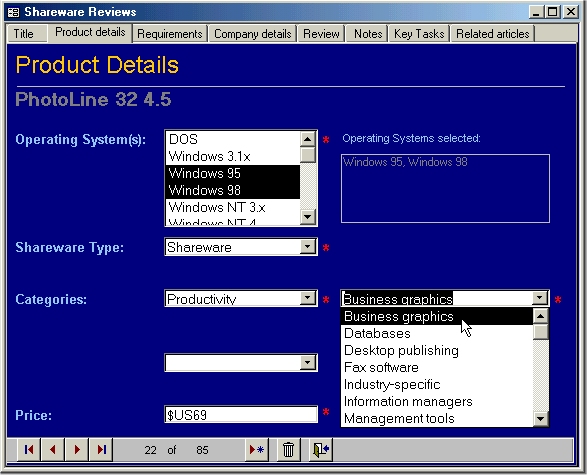Screen dimensions: 587x475
Task: Exit the form via door icon
Action: pos(321,449)
